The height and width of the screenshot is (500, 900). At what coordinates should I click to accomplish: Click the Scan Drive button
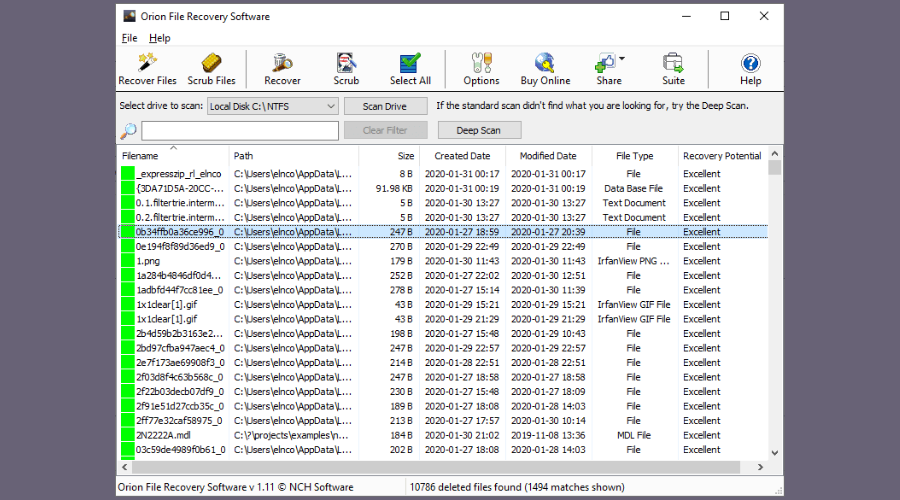coord(385,106)
